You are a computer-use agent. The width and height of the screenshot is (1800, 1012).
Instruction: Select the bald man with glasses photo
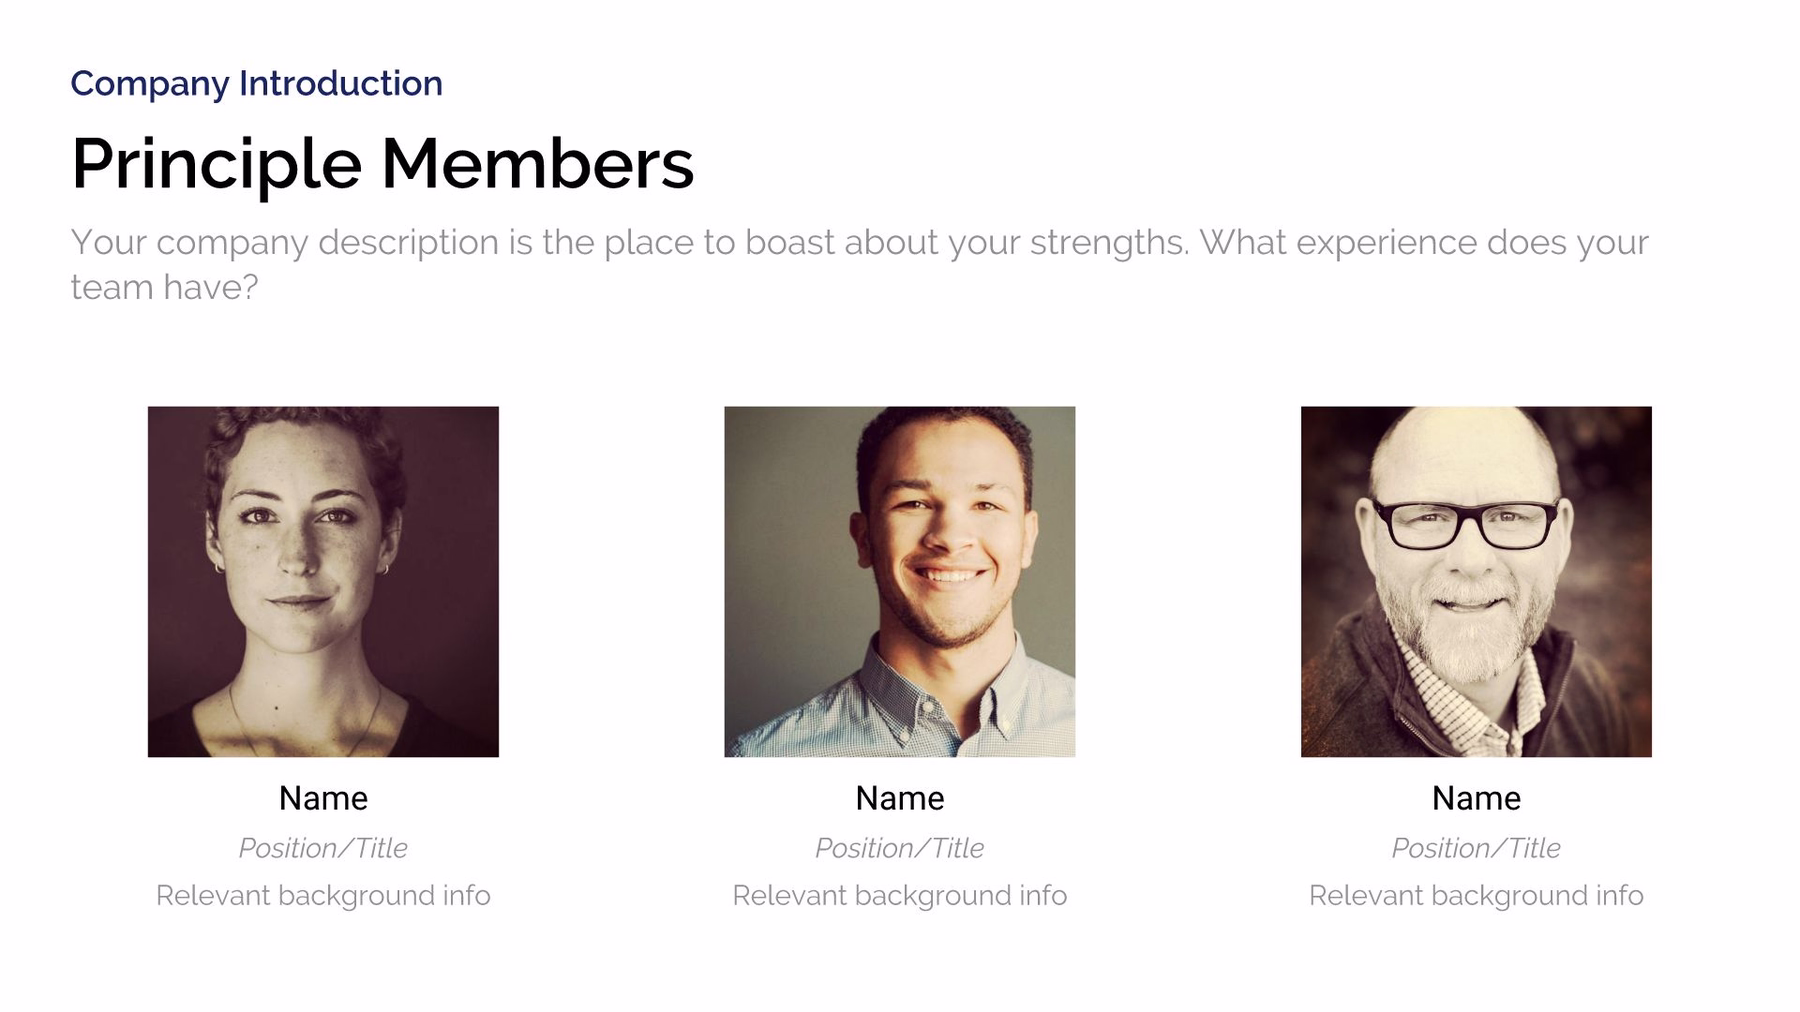click(x=1476, y=581)
